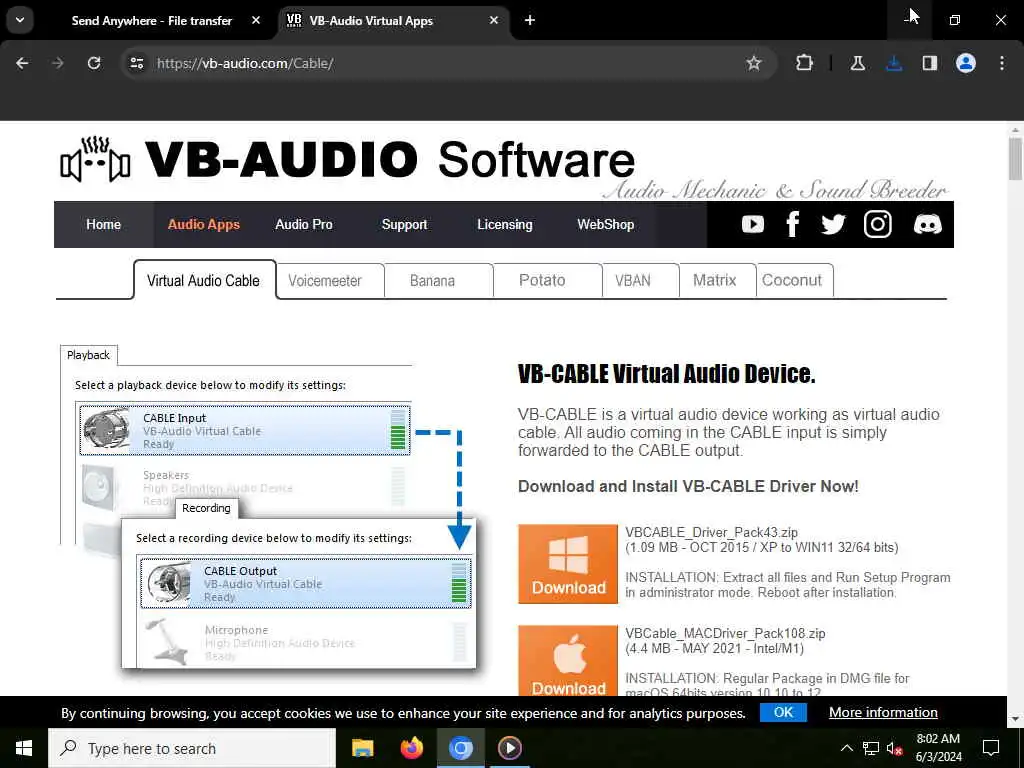This screenshot has height=768, width=1024.
Task: Open Chrome three-dot menu
Action: [1002, 63]
